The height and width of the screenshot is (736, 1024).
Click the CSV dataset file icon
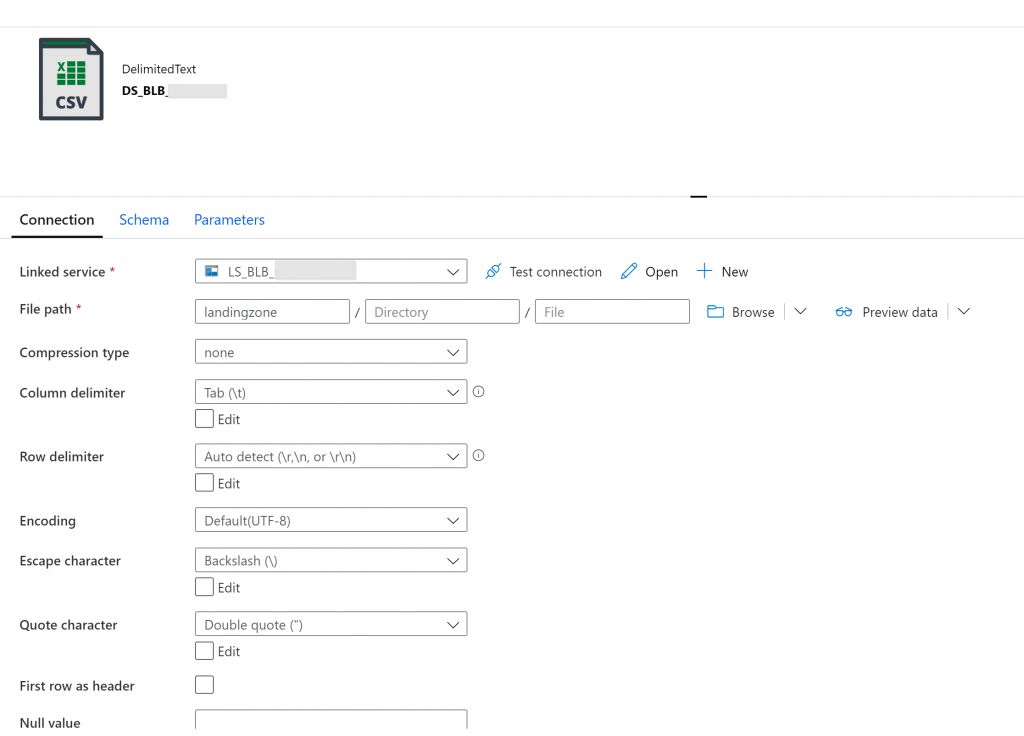[x=71, y=79]
